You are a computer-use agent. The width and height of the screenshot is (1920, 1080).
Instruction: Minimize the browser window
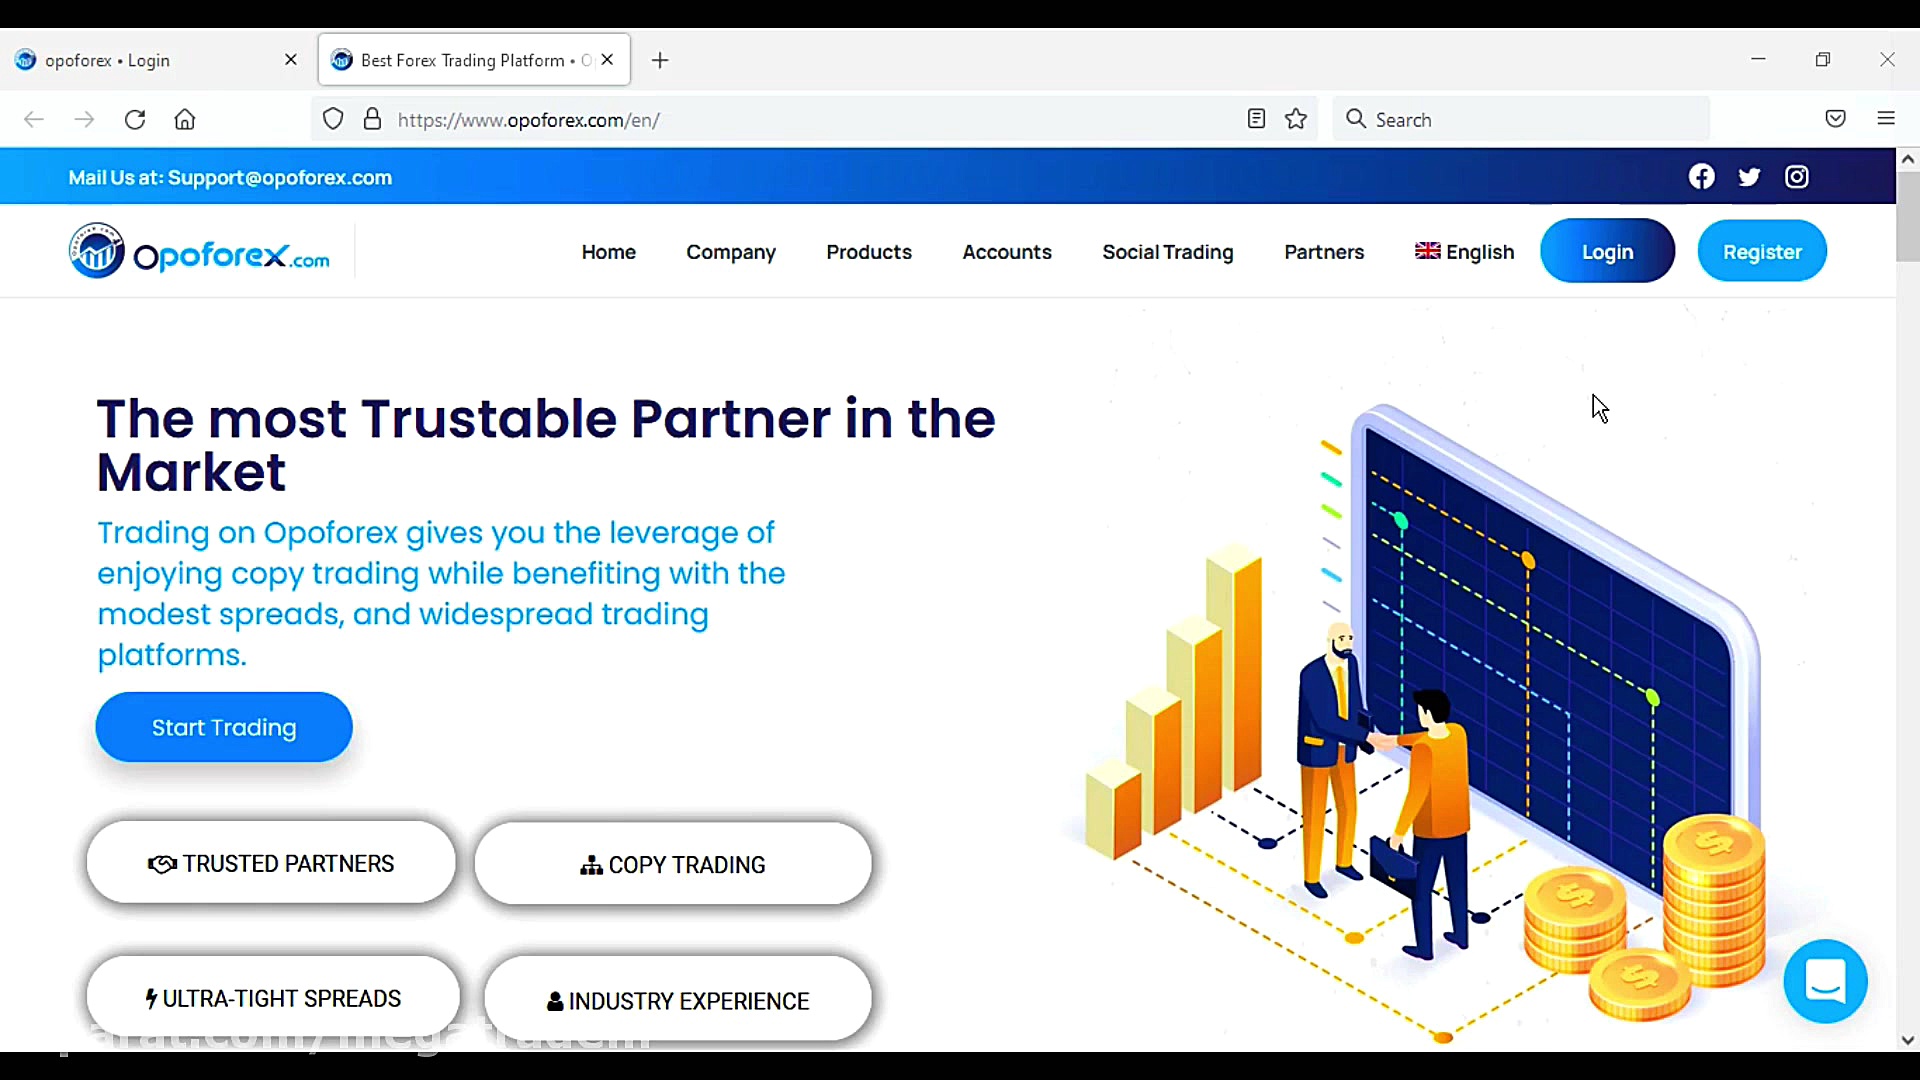pyautogui.click(x=1759, y=60)
